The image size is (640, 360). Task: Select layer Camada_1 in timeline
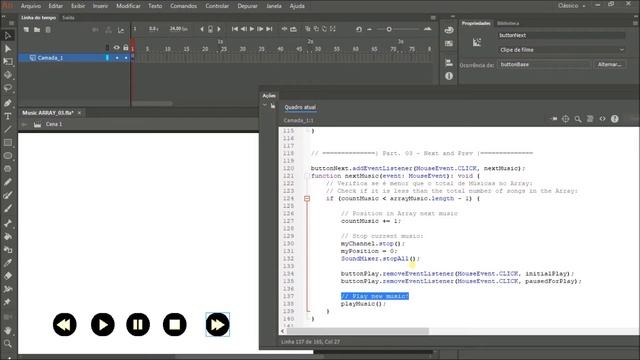tap(50, 58)
